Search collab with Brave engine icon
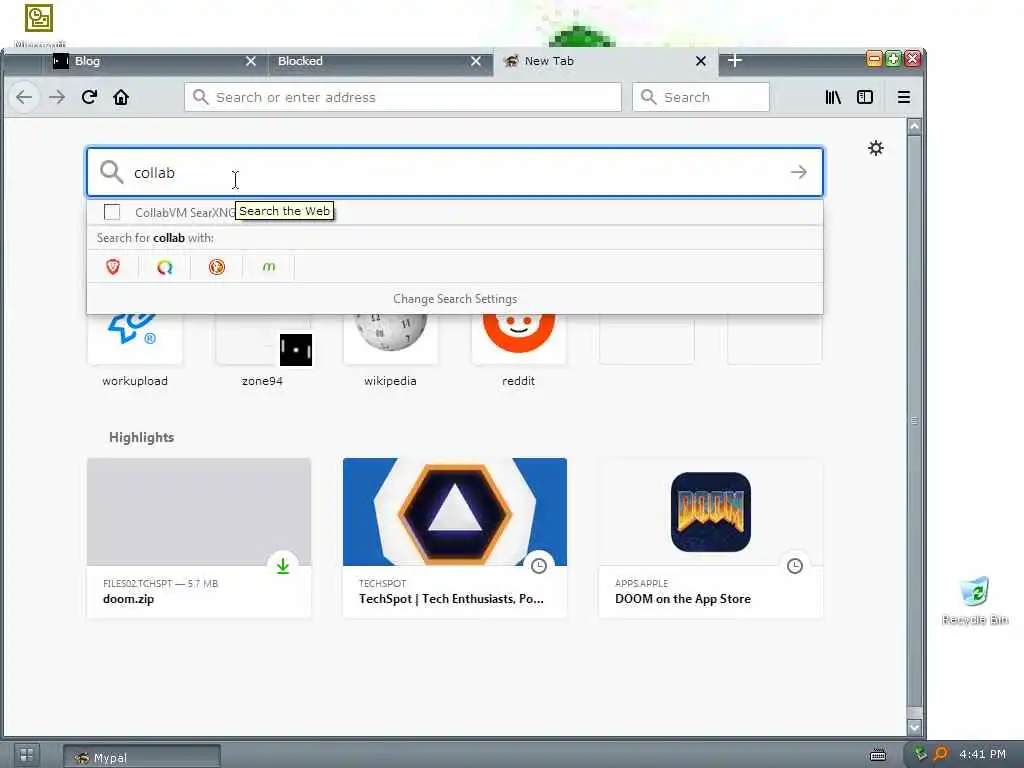The image size is (1024, 768). pyautogui.click(x=113, y=266)
